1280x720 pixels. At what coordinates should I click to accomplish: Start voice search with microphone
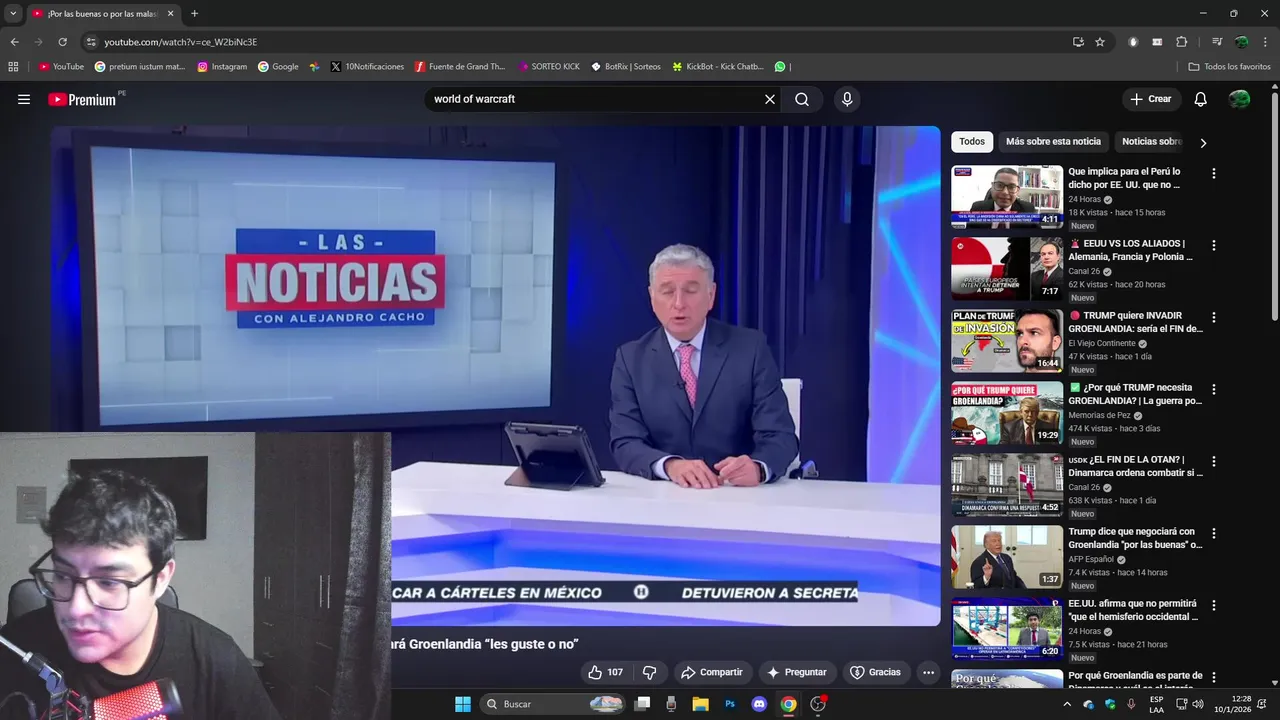coord(847,99)
